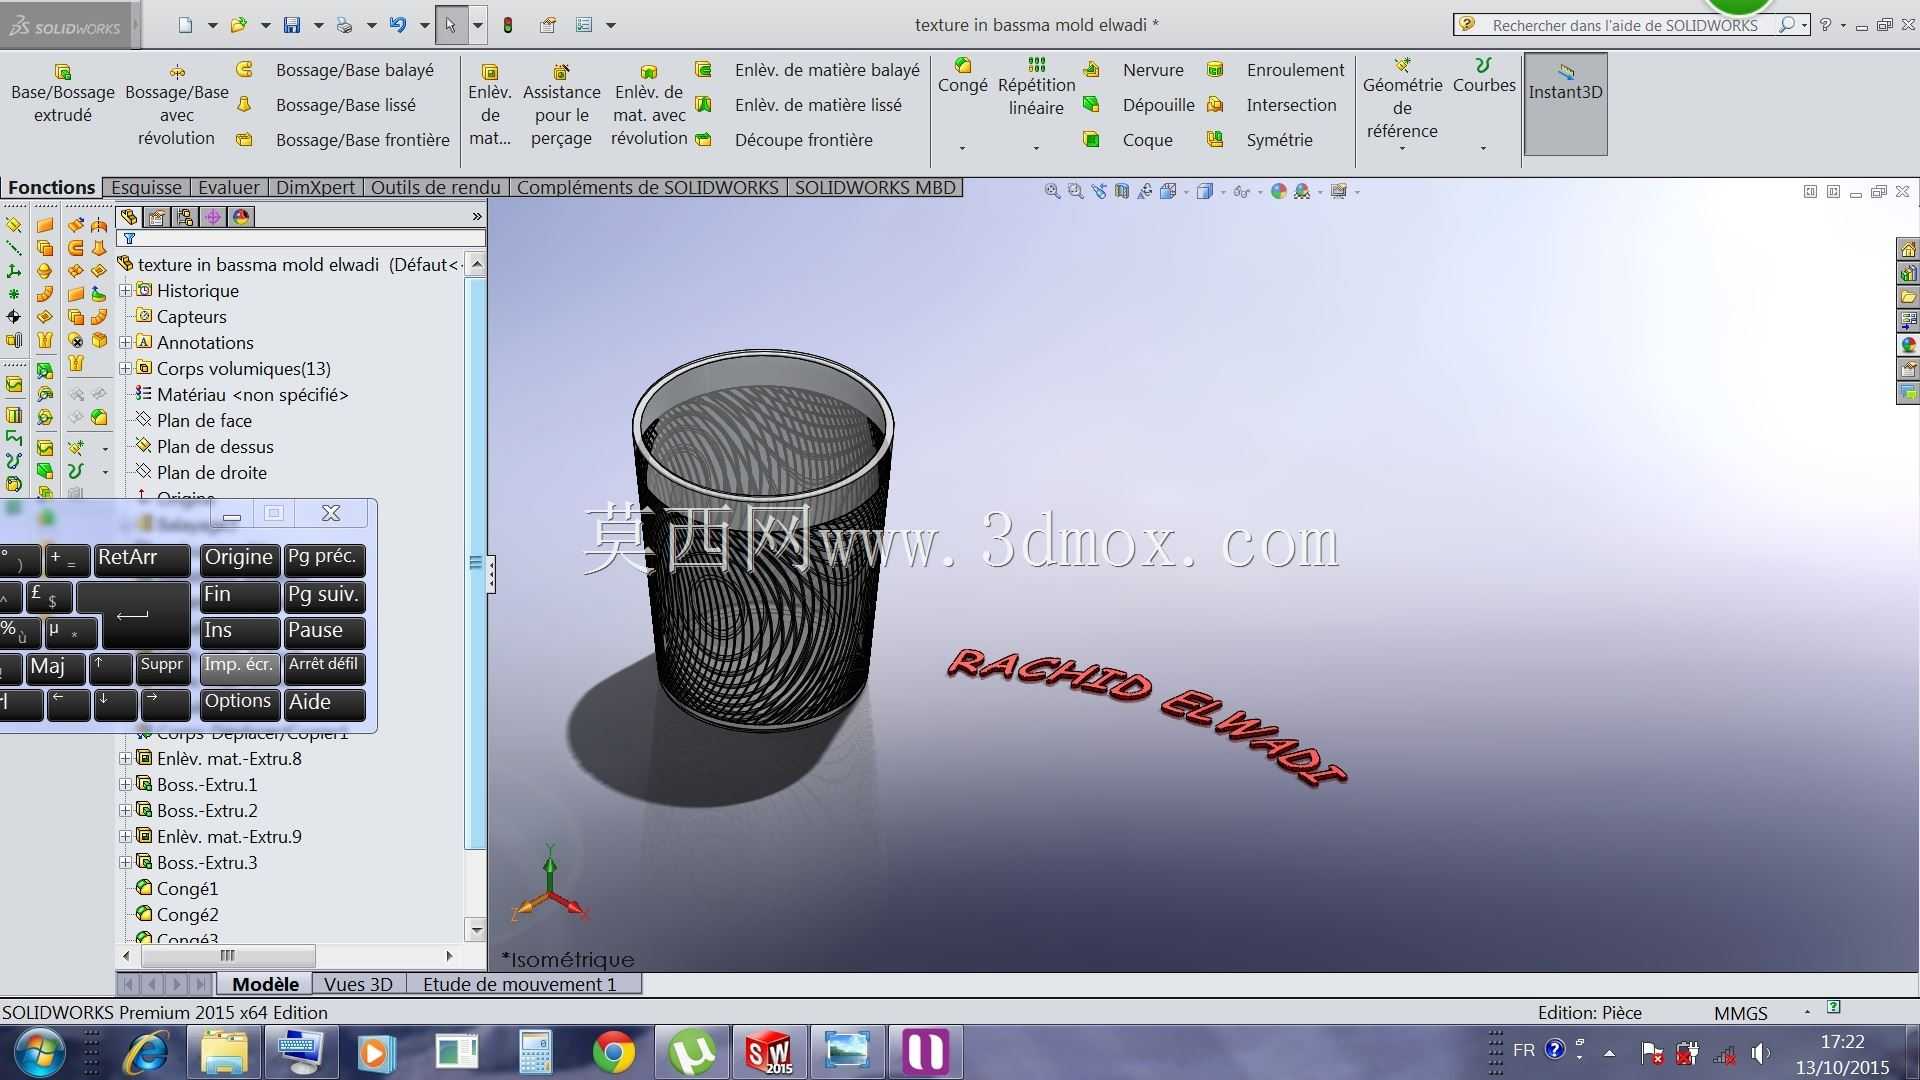Screen dimensions: 1920x1080
Task: Select Bossage/Base avec révolution tool
Action: point(176,104)
